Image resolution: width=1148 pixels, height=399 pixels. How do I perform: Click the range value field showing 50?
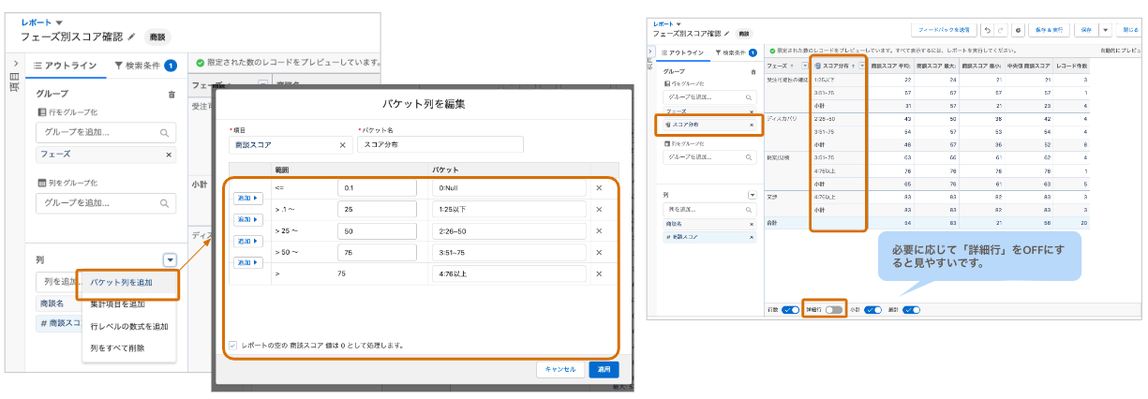(376, 231)
